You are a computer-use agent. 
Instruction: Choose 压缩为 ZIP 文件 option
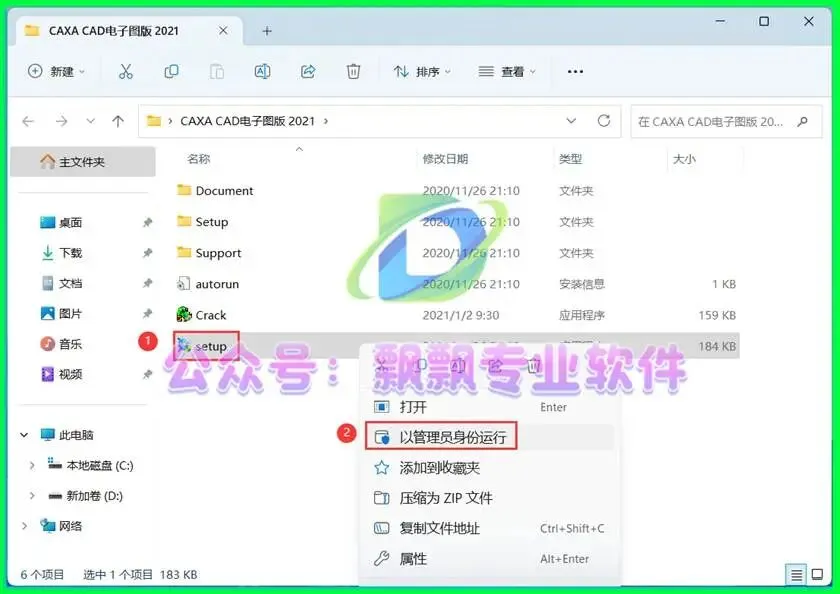[x=490, y=498]
